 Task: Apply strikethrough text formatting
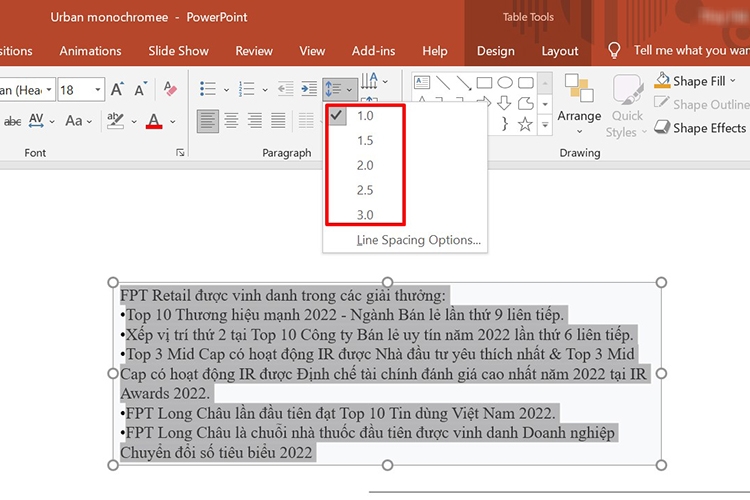(x=12, y=121)
